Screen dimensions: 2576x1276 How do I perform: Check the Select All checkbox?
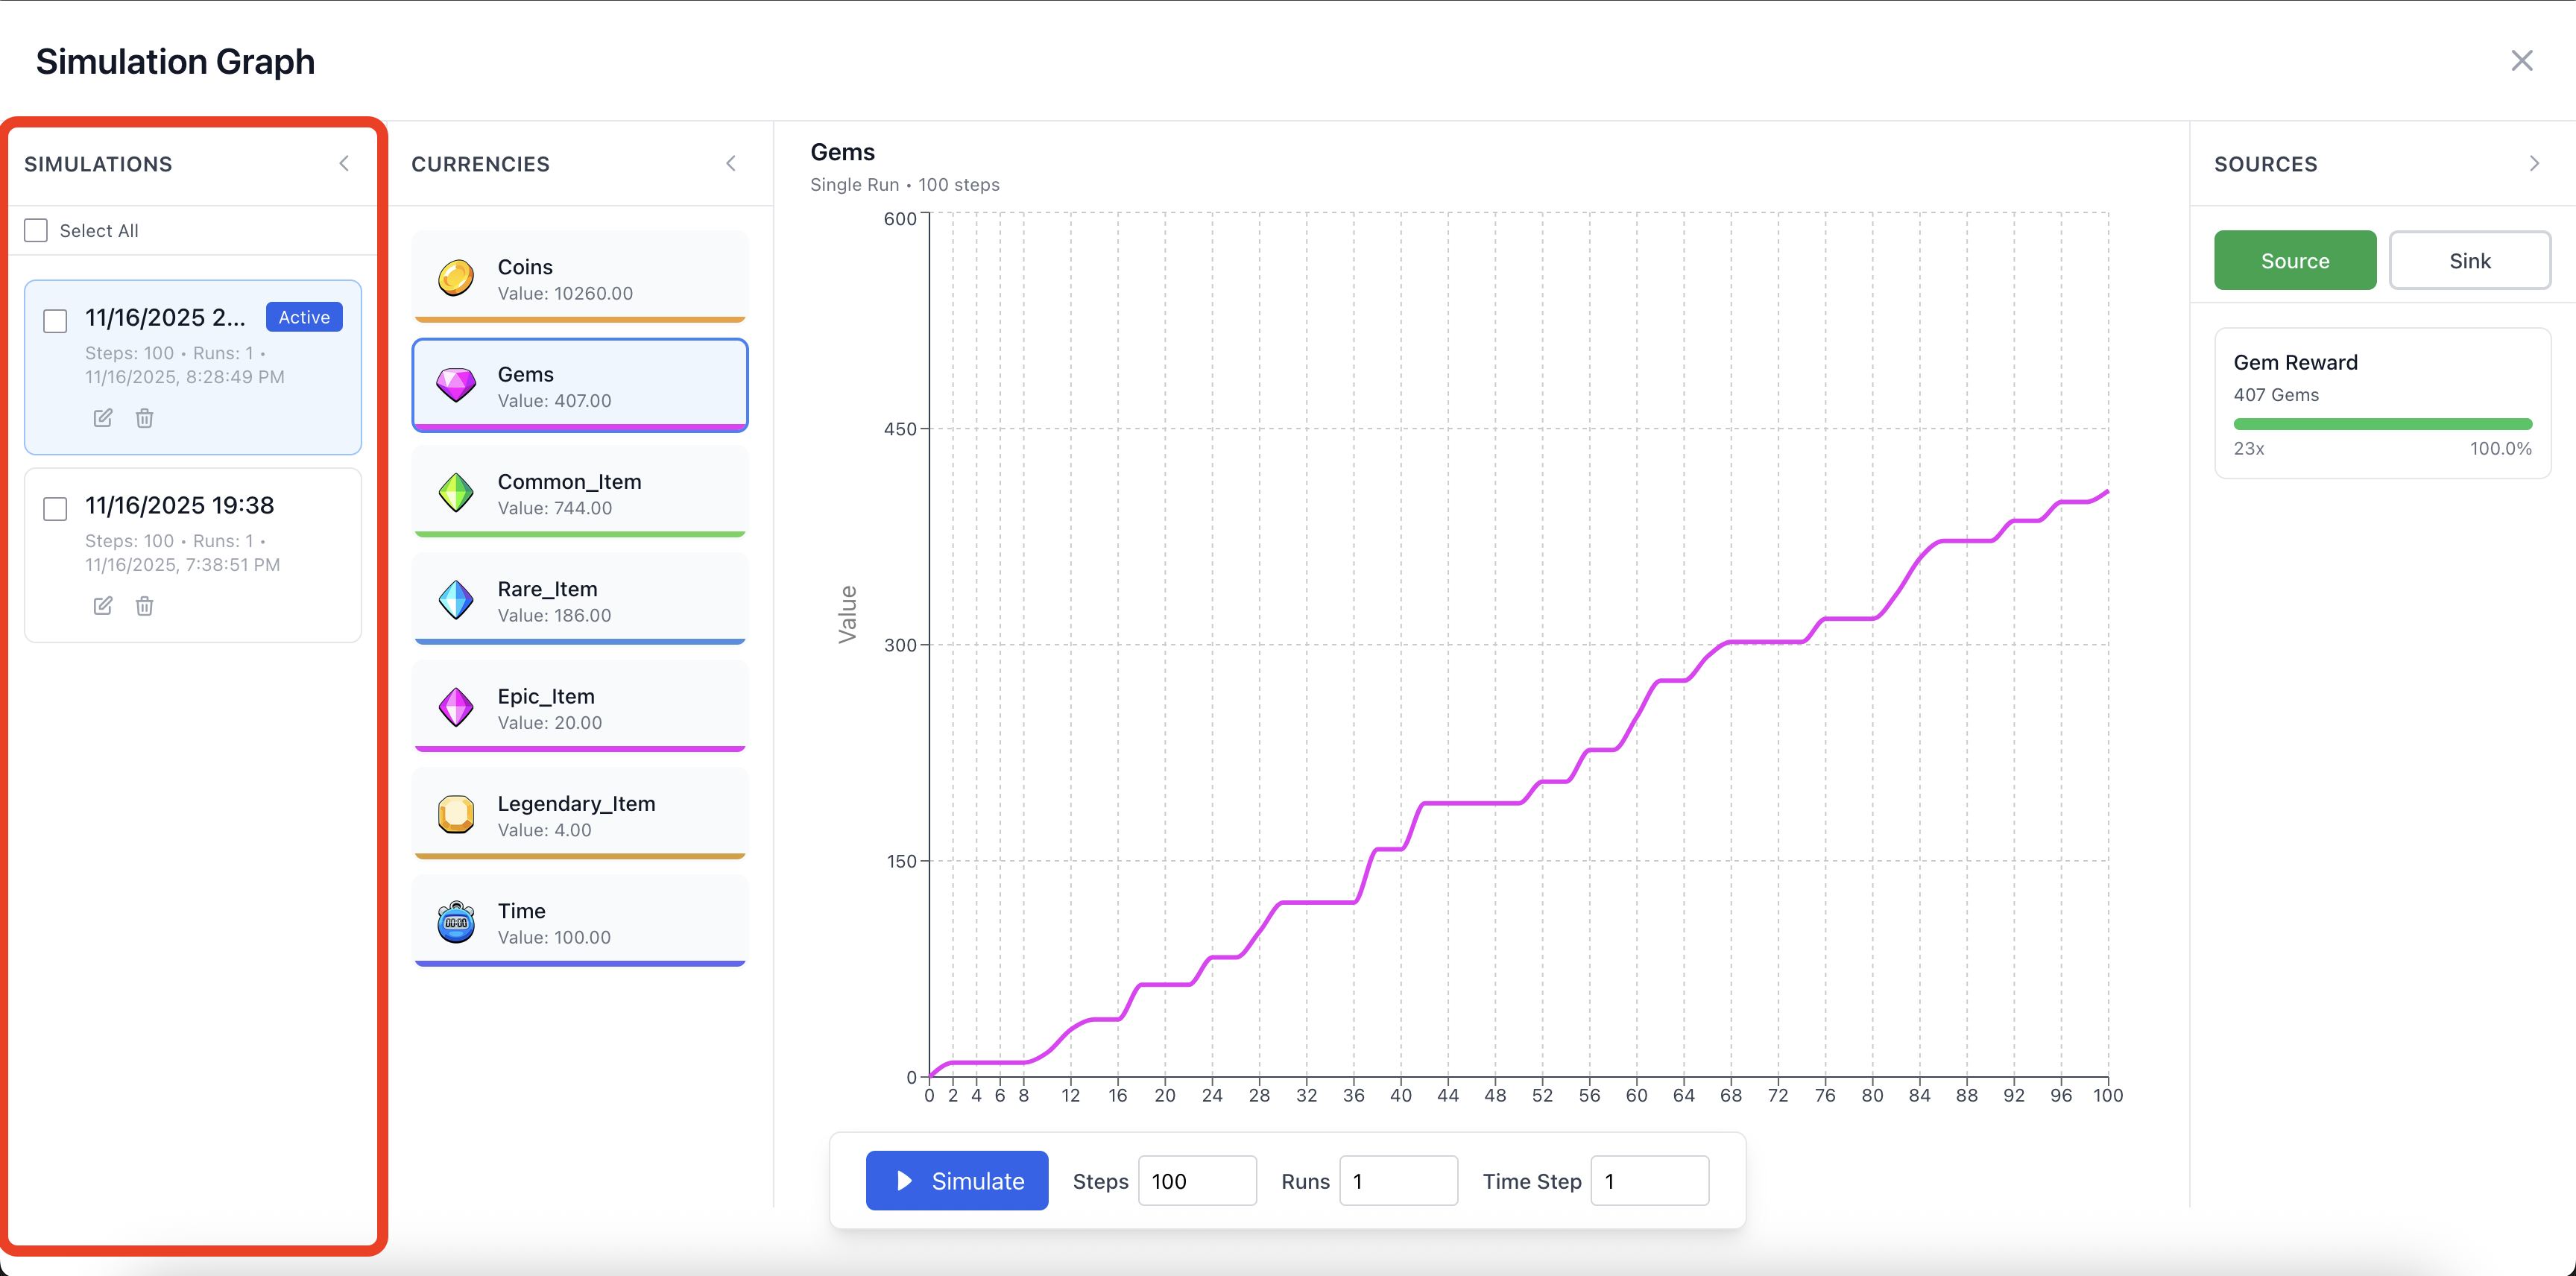(x=36, y=231)
